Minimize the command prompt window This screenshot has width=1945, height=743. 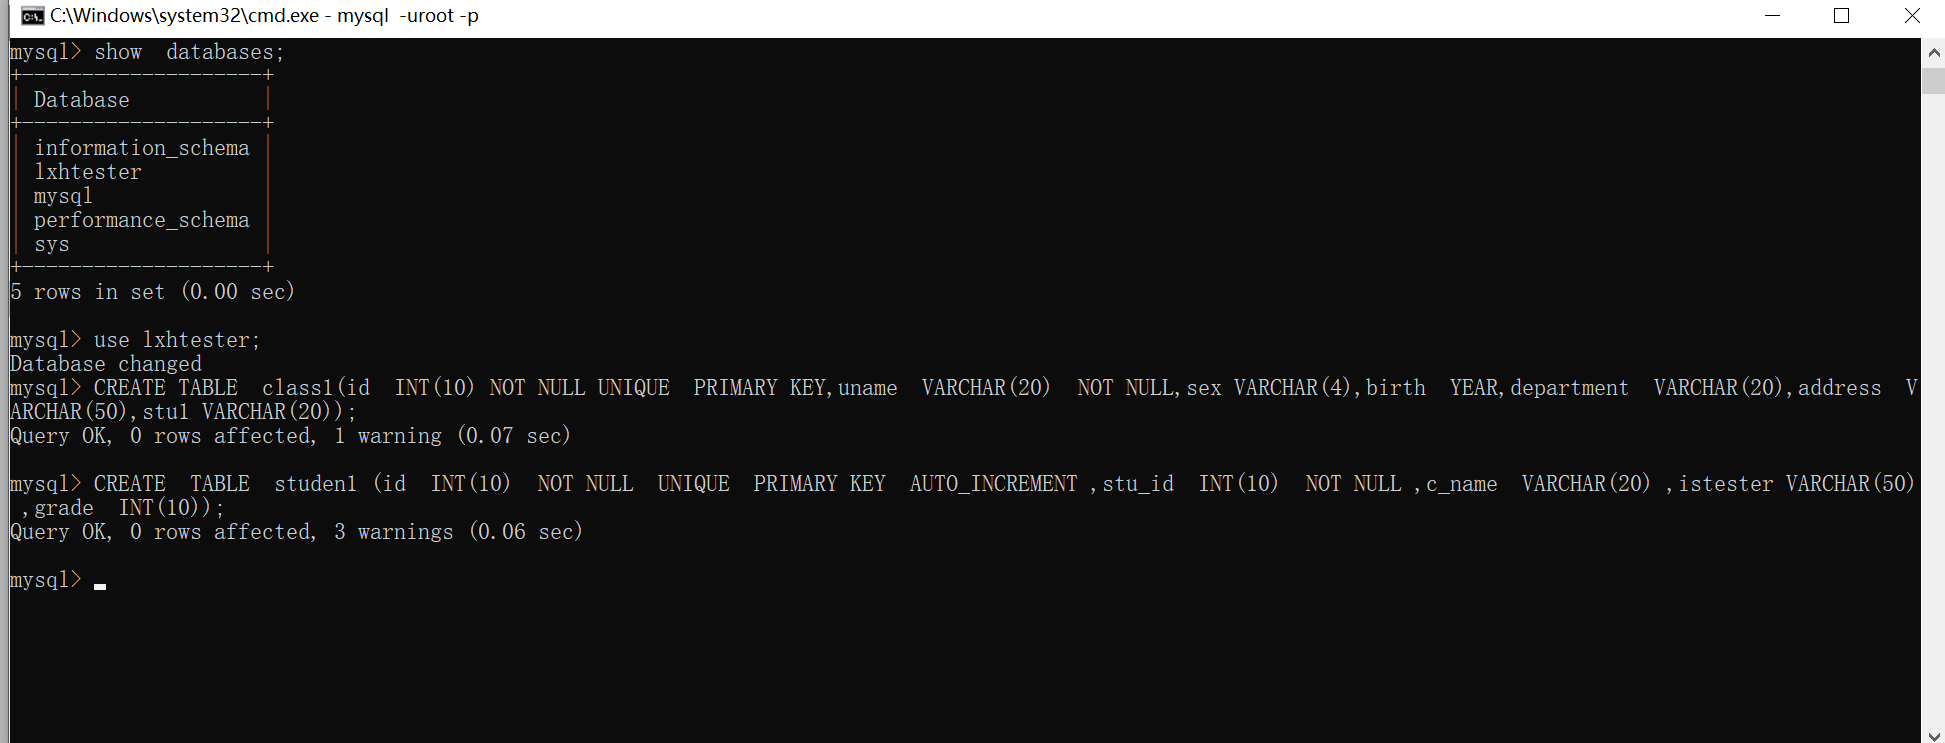pyautogui.click(x=1772, y=16)
